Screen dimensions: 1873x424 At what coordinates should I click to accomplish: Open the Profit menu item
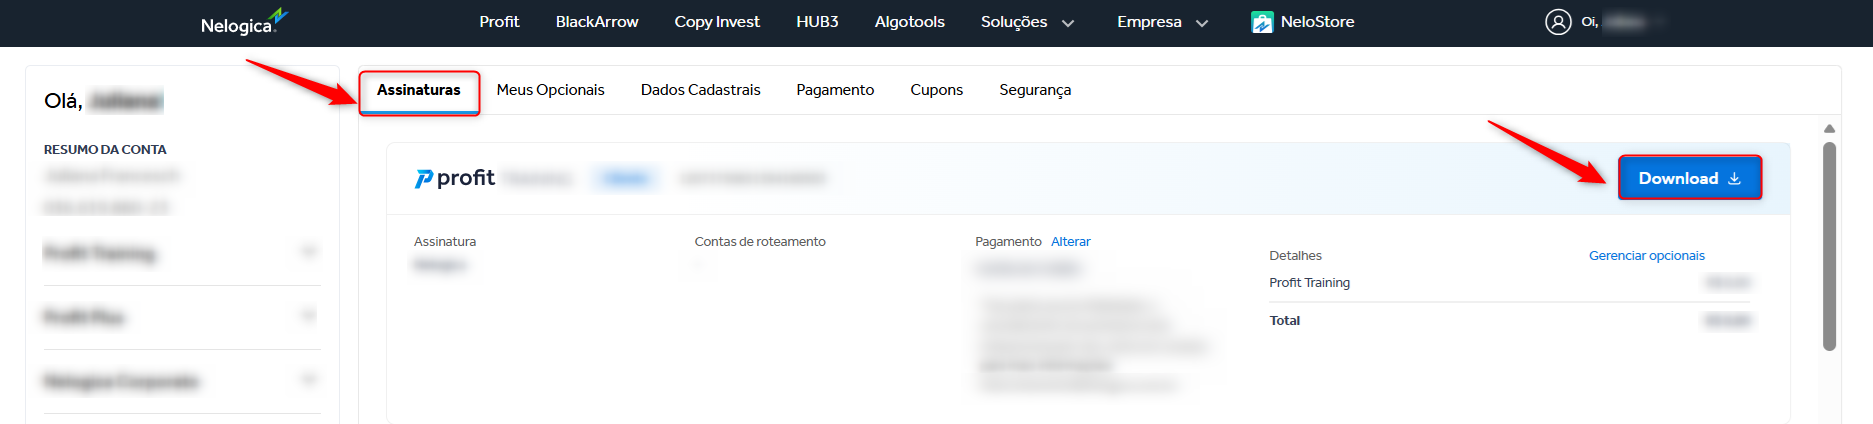point(499,22)
